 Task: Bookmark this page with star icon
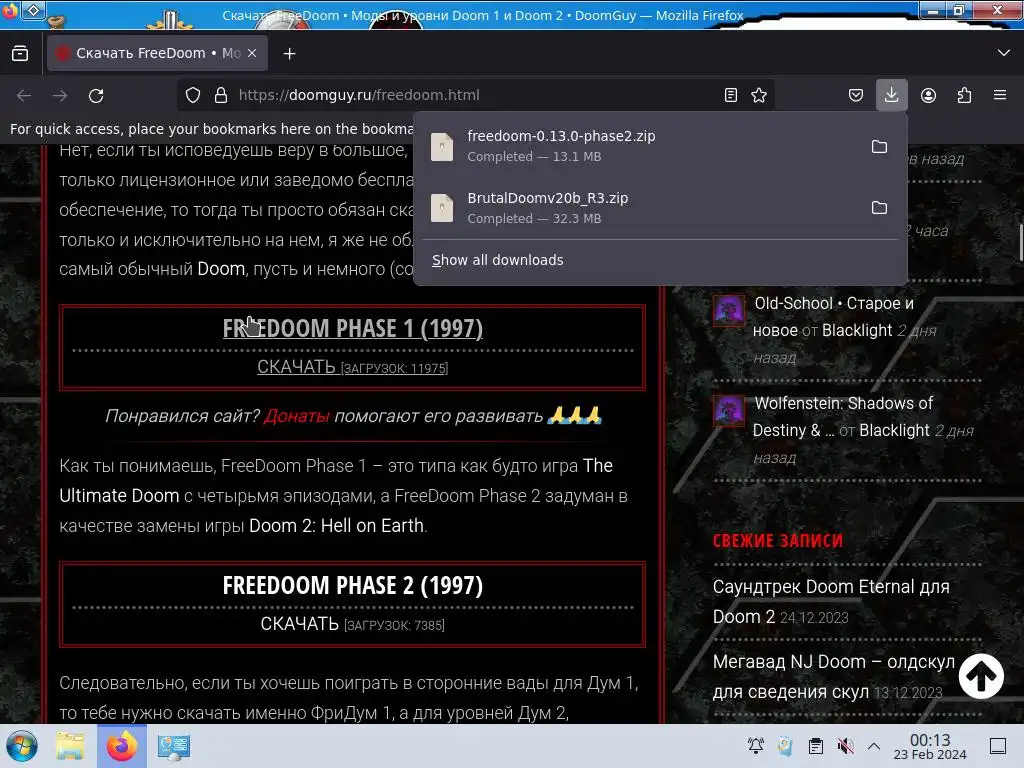[759, 95]
